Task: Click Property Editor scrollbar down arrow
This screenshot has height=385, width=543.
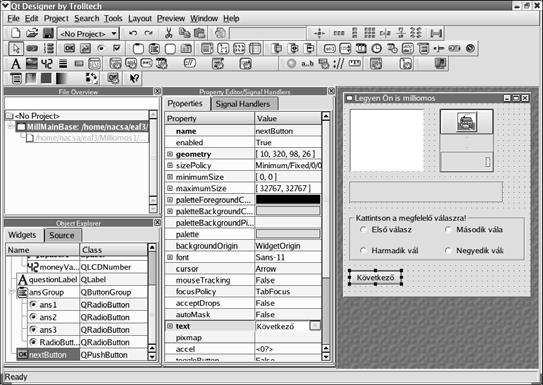Action: [326, 356]
